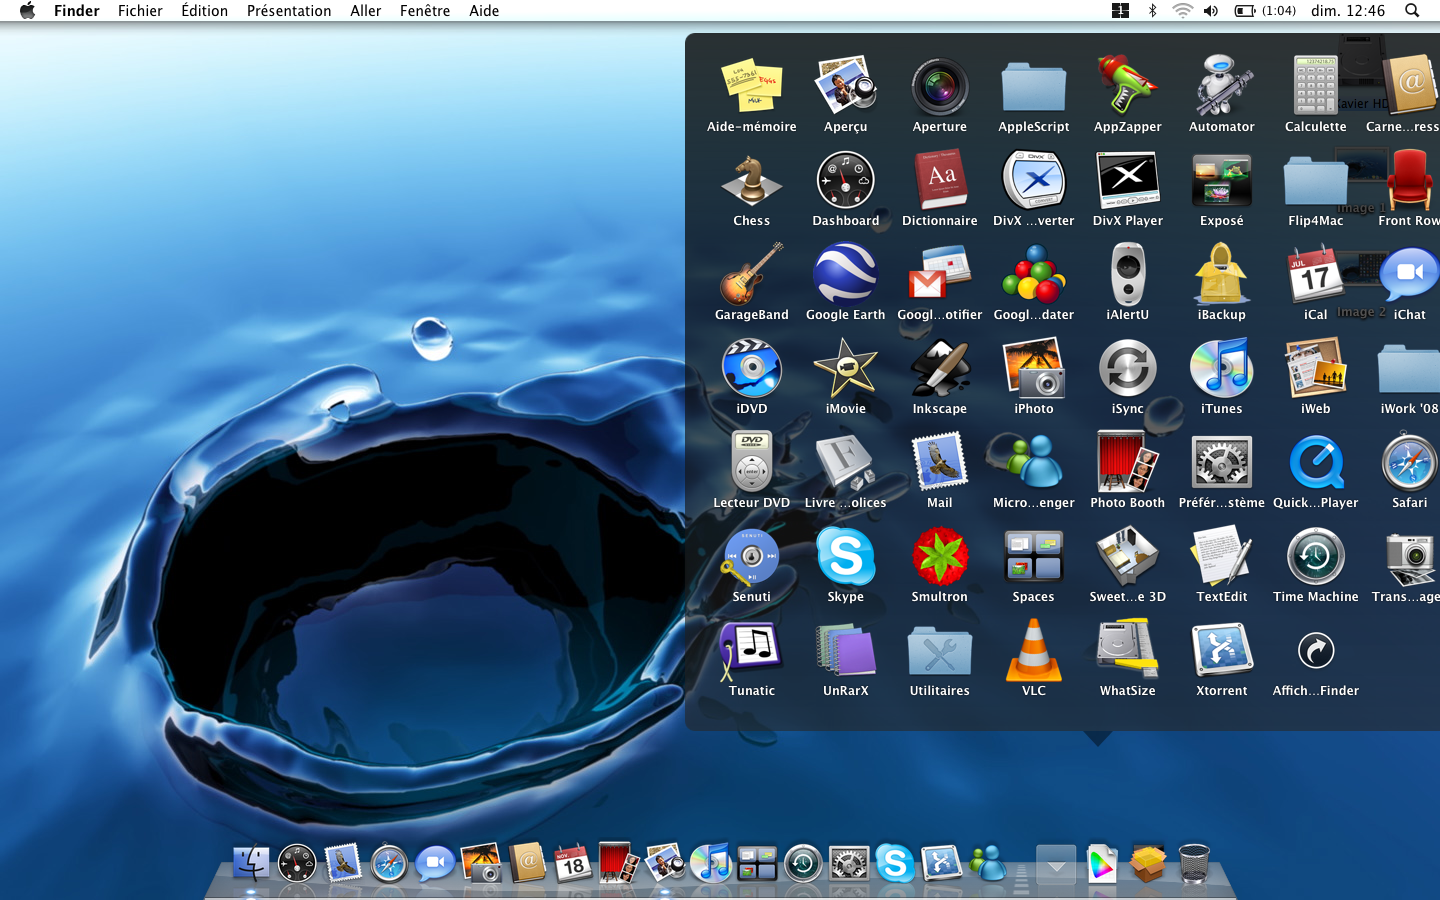Open GarageBand from the applications grid
The height and width of the screenshot is (900, 1440).
751,276
